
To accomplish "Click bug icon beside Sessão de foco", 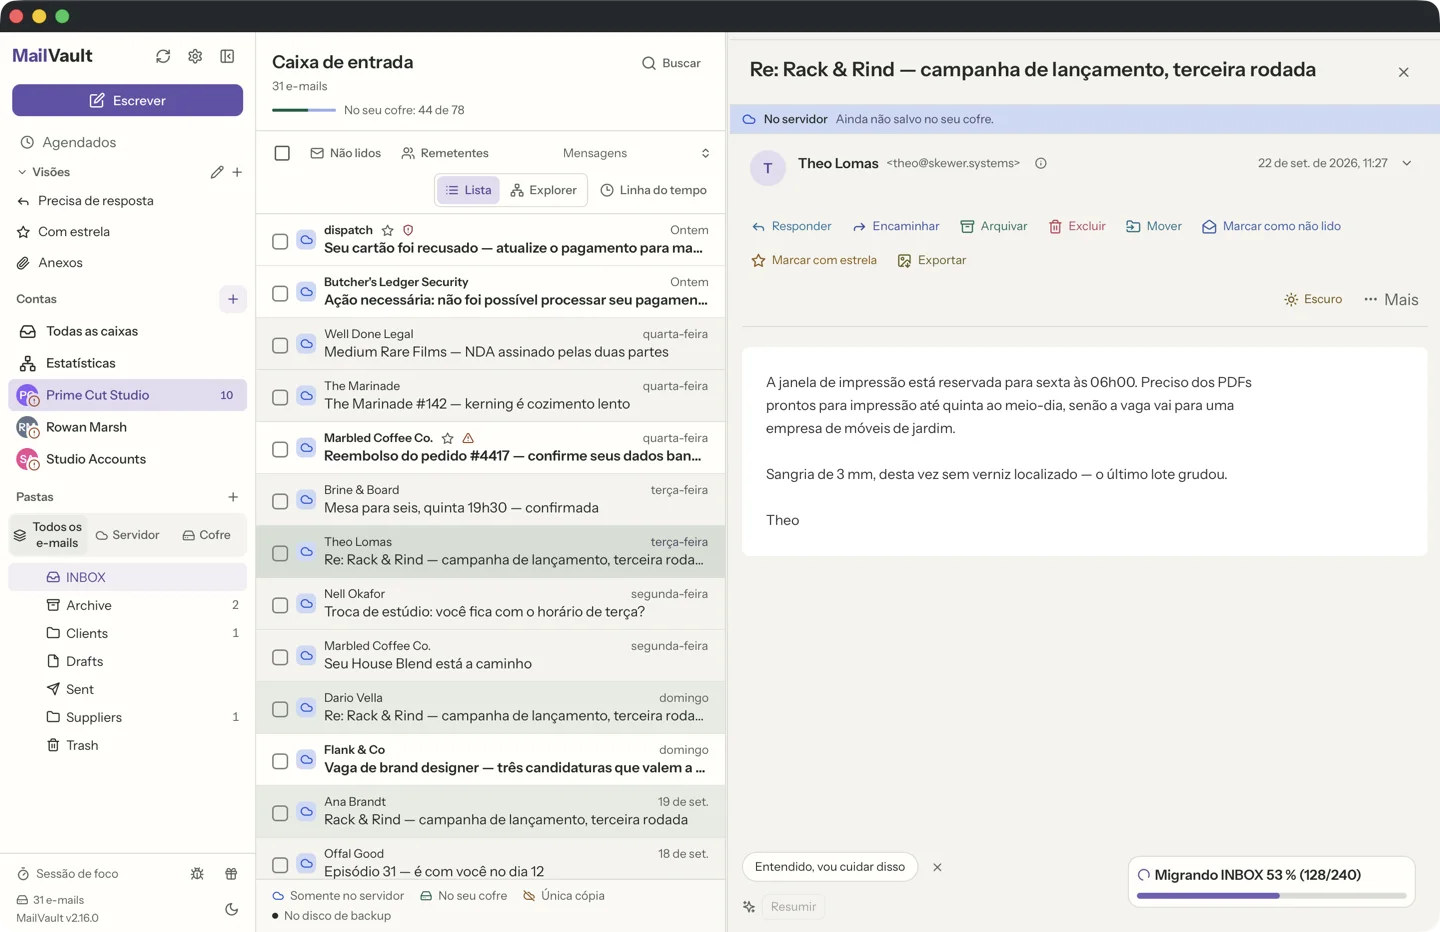I will pyautogui.click(x=197, y=874).
